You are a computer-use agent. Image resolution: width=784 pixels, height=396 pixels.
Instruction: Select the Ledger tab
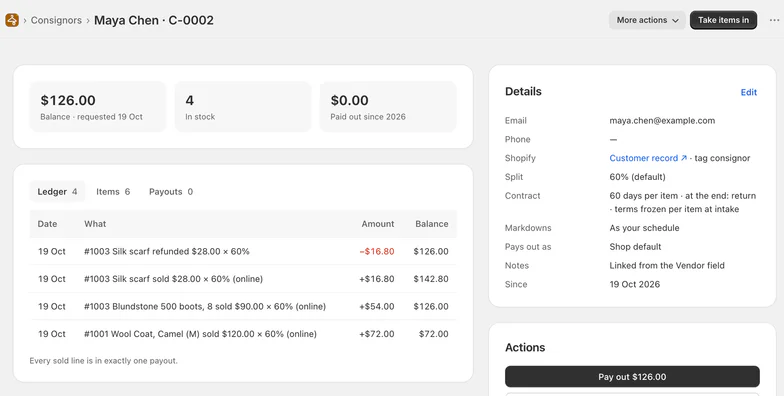click(x=57, y=192)
